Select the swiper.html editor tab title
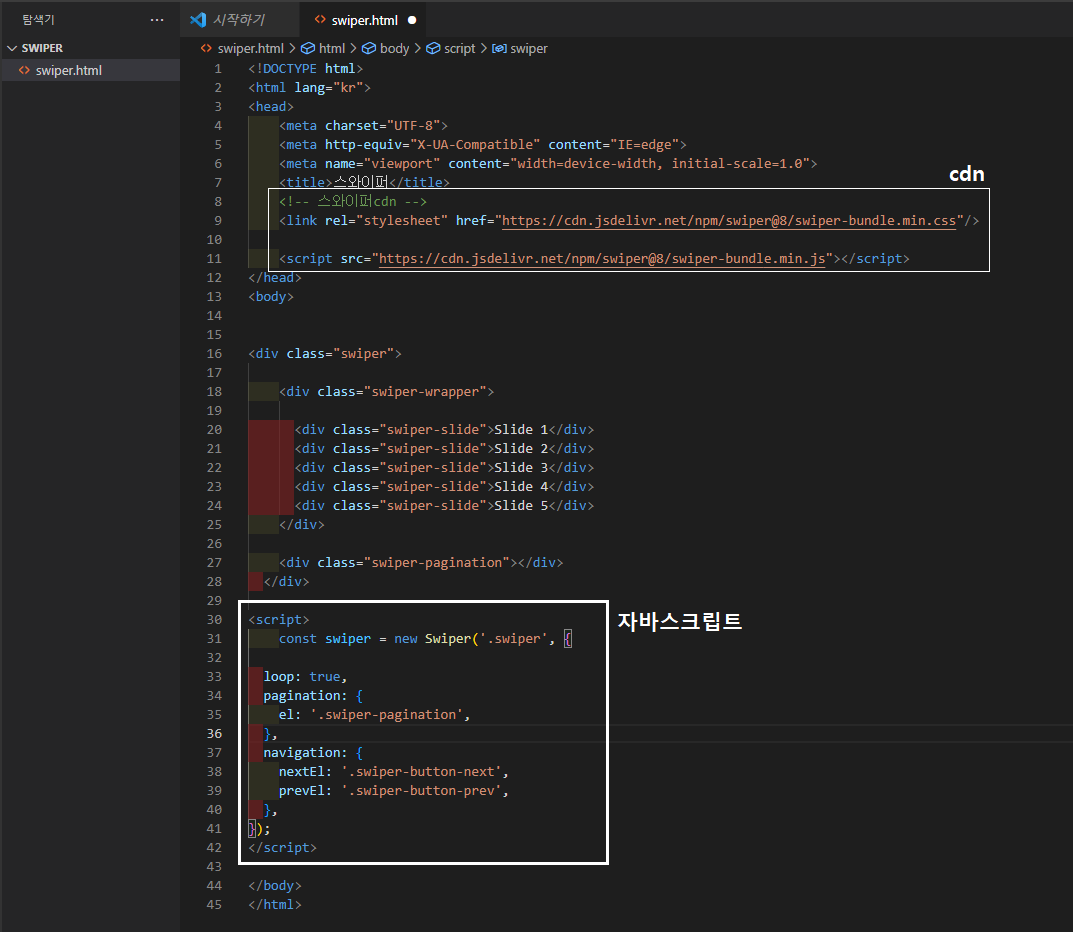The height and width of the screenshot is (932, 1073). 365,19
